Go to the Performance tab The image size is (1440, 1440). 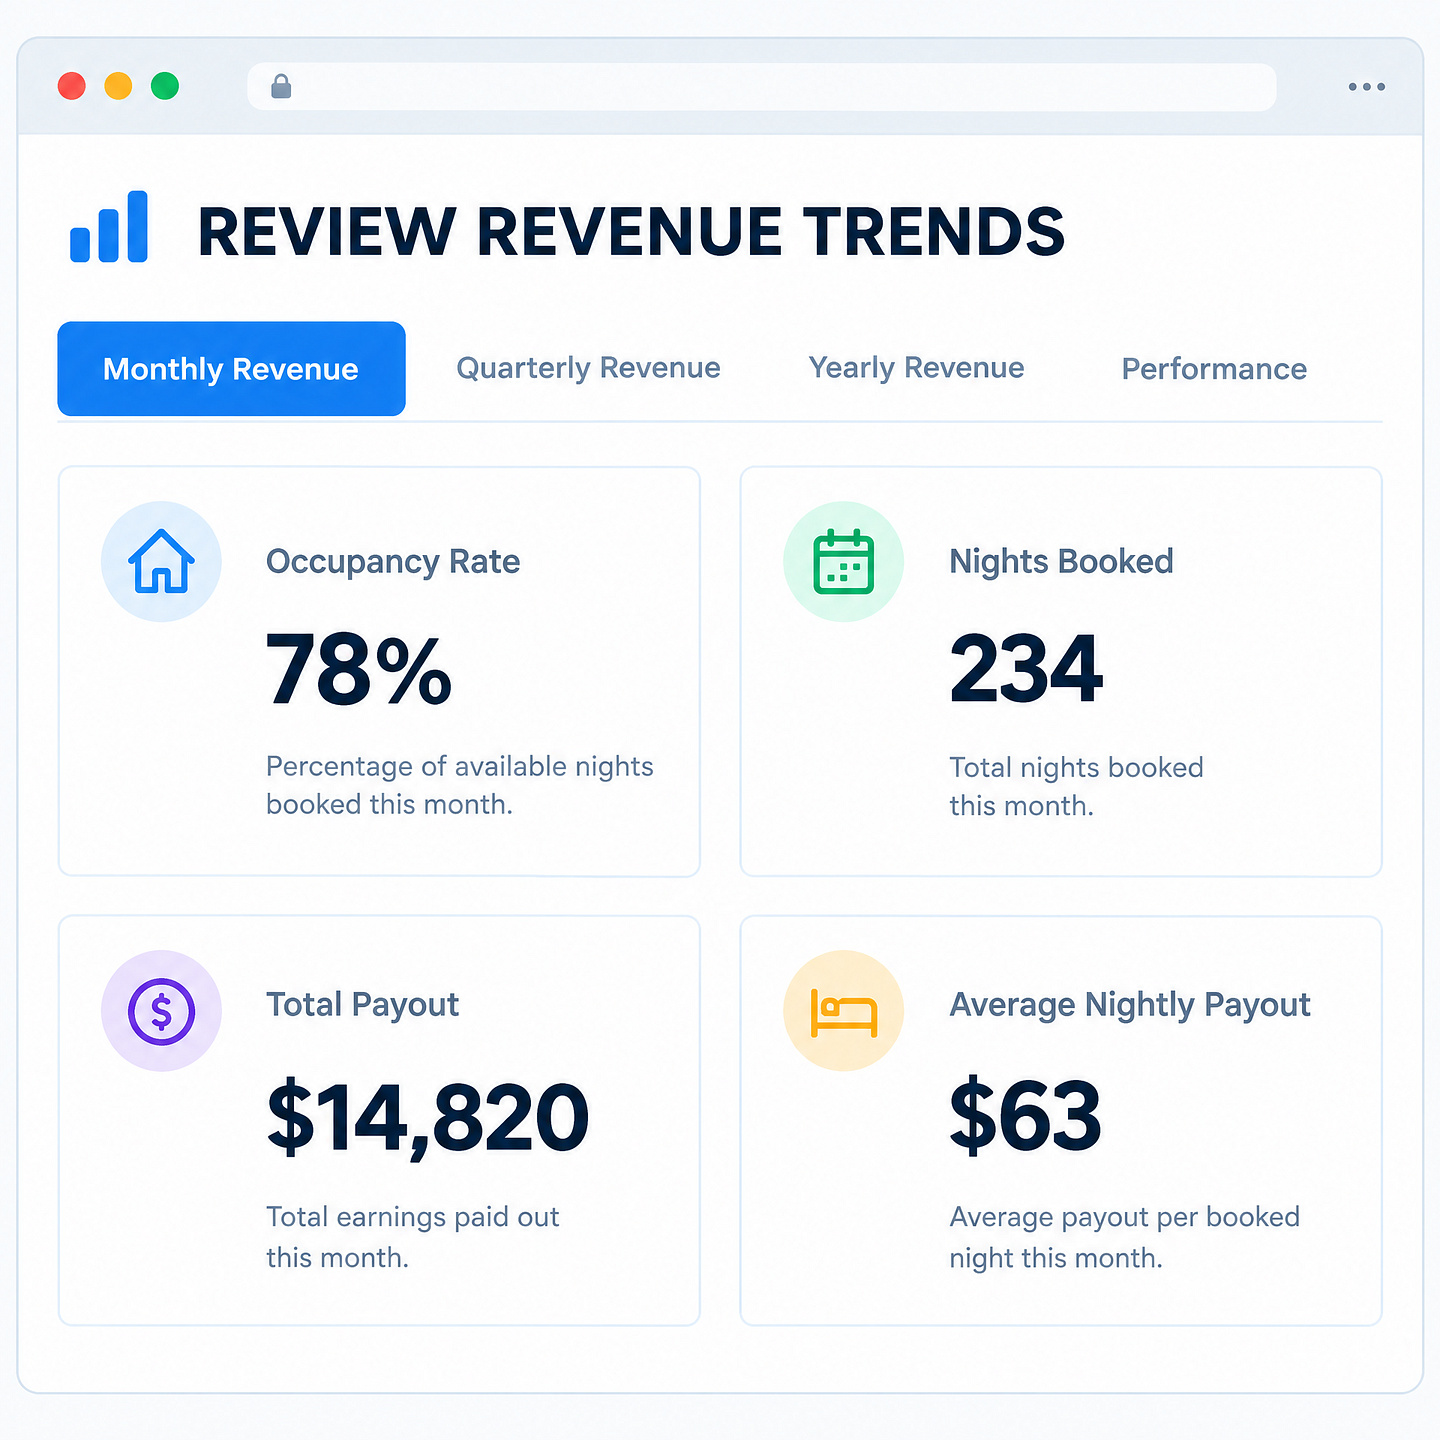tap(1214, 369)
